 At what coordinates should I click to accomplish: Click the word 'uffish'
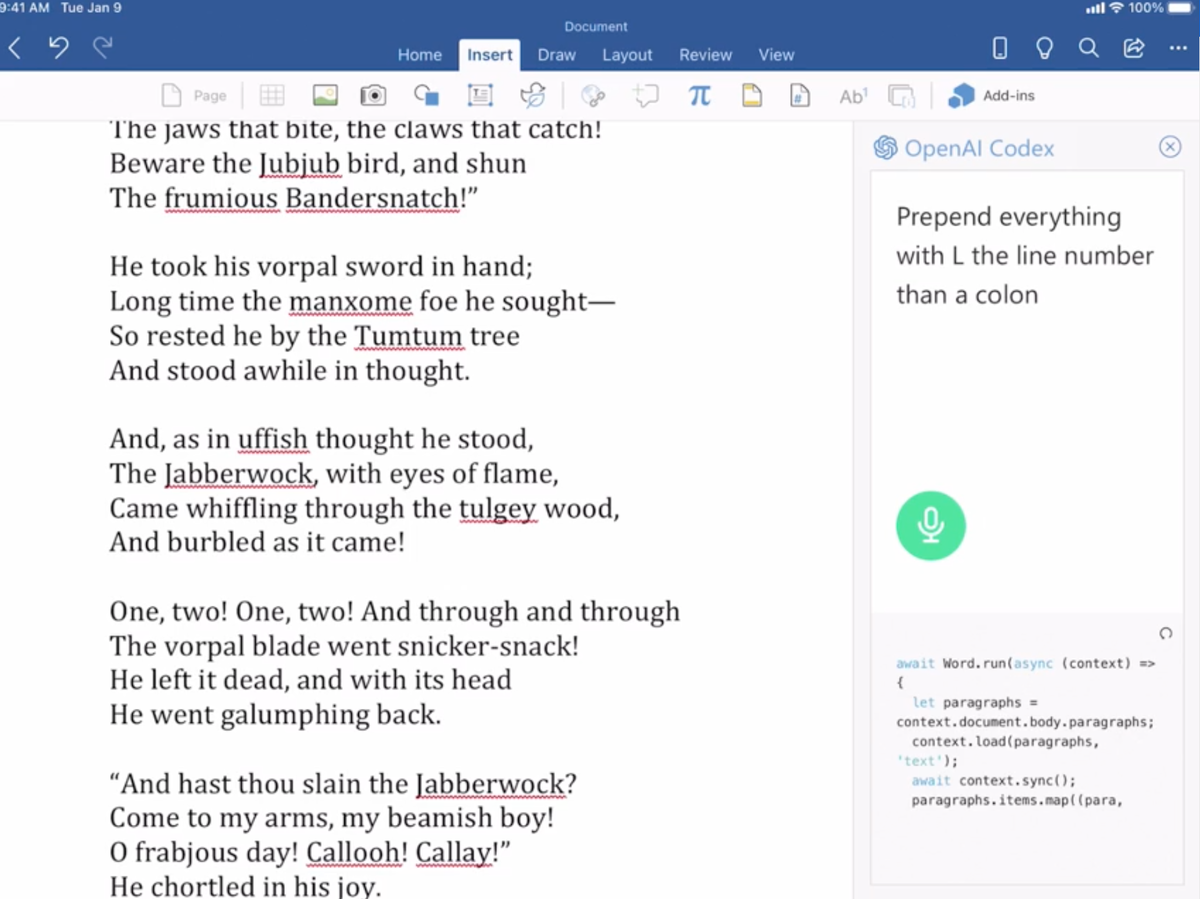pos(272,439)
